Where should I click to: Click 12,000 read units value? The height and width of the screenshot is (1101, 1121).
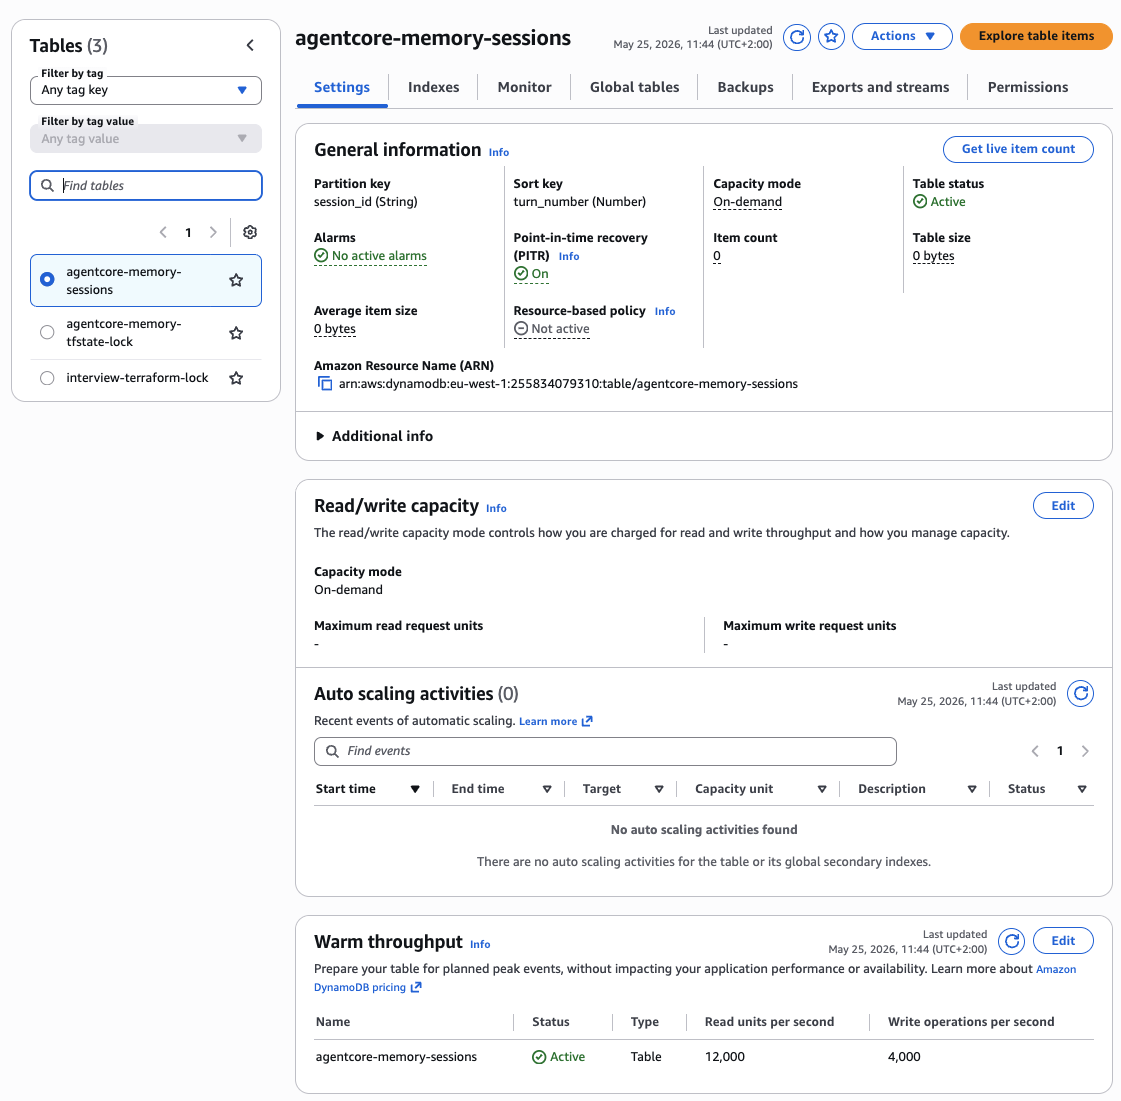coord(724,1057)
